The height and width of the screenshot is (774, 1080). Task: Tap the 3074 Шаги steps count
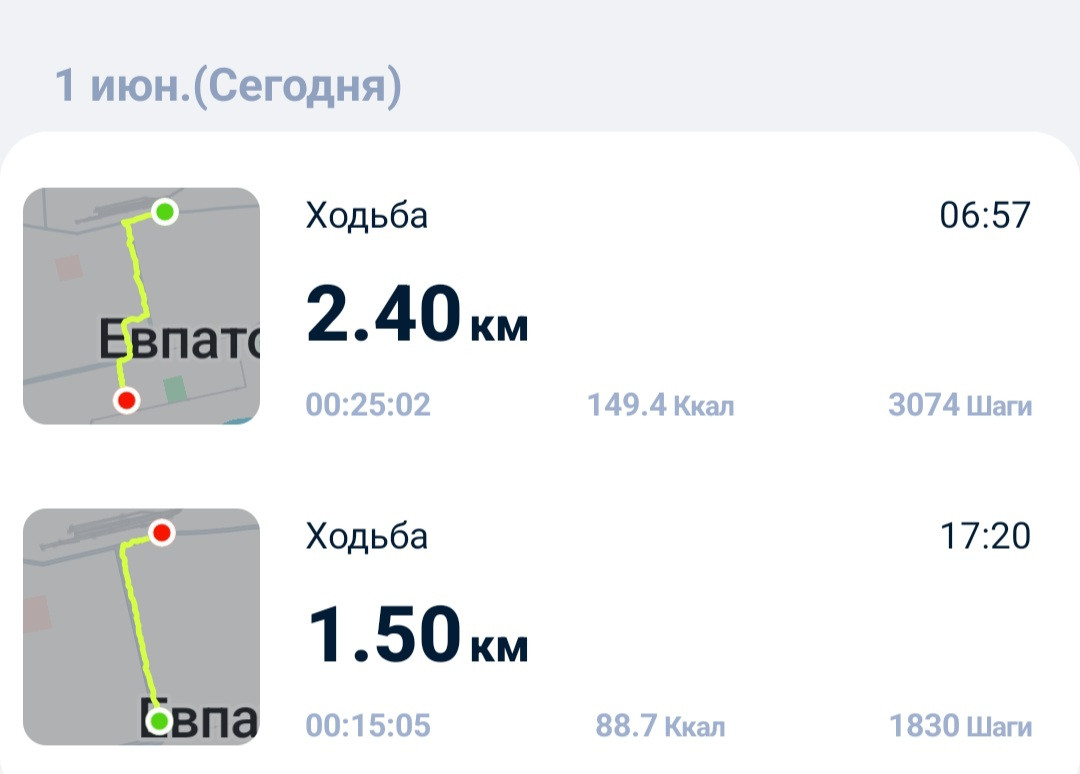[x=960, y=405]
